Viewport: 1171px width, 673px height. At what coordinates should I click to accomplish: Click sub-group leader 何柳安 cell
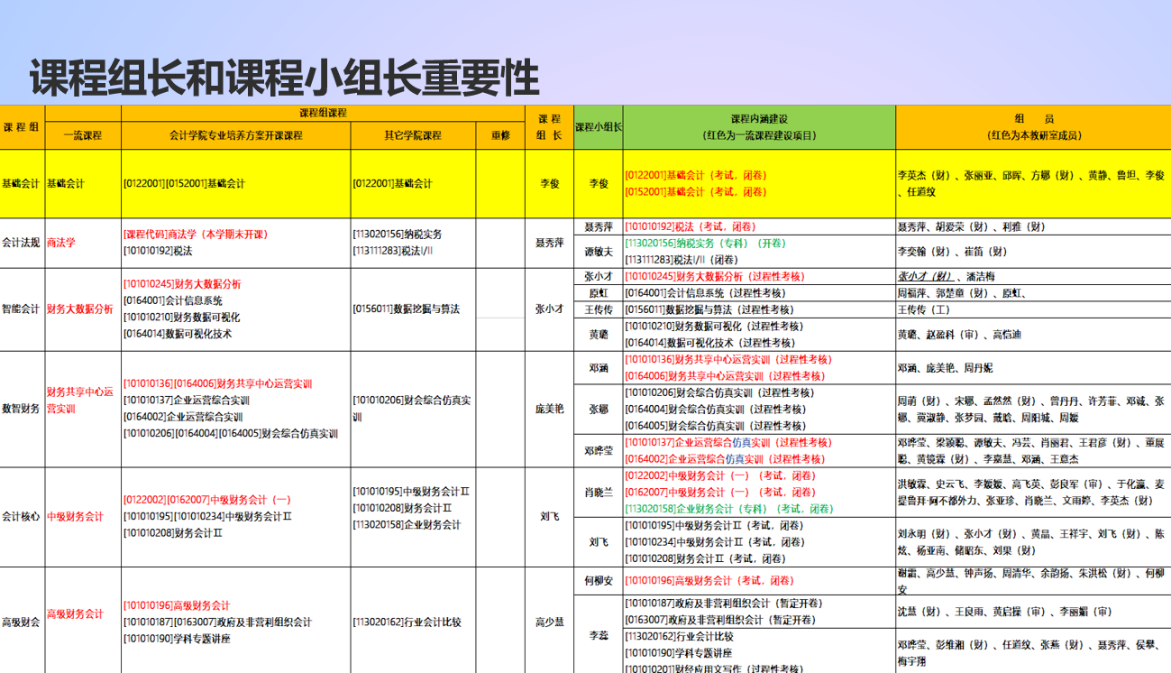(598, 581)
